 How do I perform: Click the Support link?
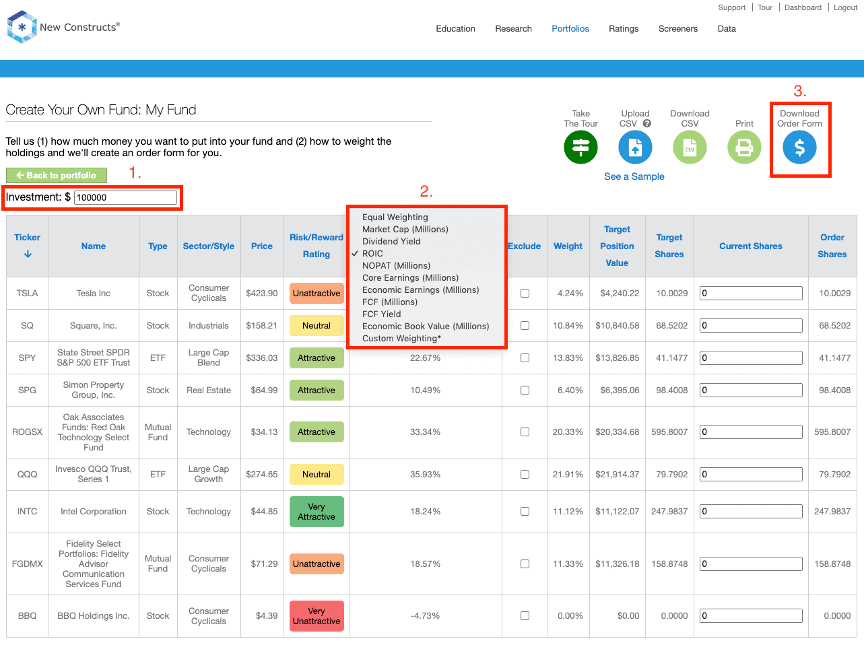coord(731,7)
